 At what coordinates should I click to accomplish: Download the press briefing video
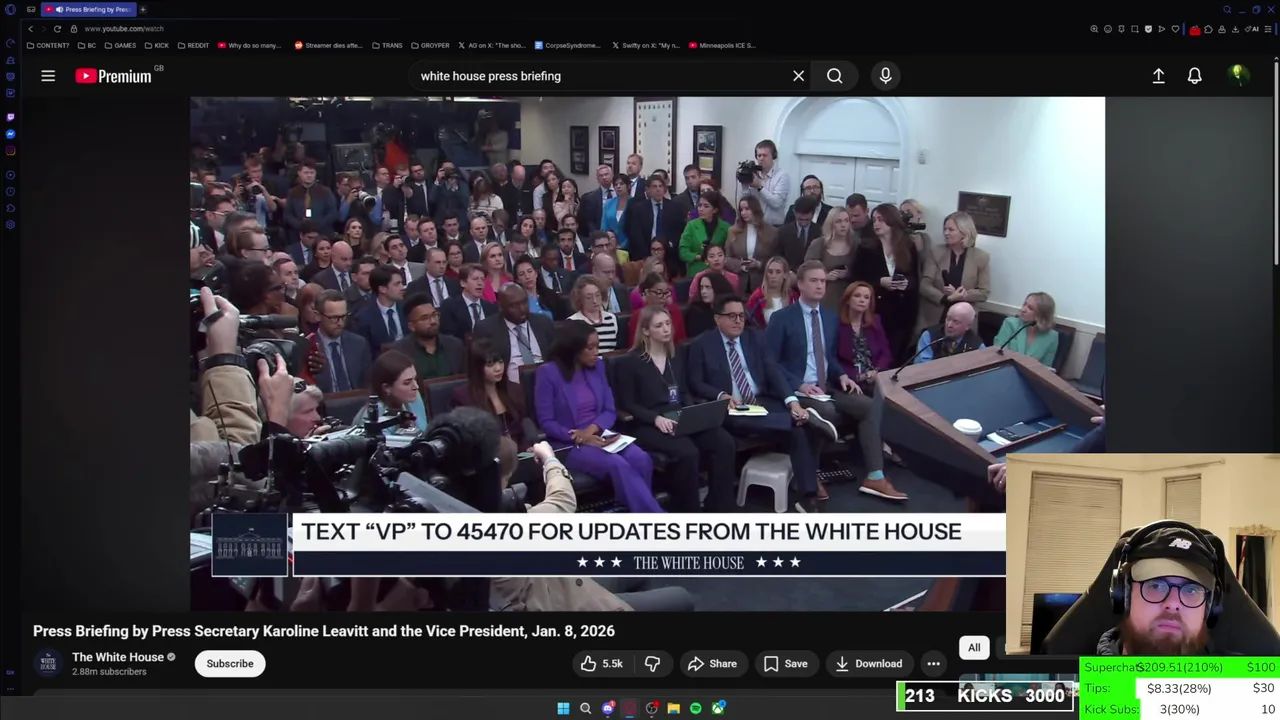(x=868, y=664)
